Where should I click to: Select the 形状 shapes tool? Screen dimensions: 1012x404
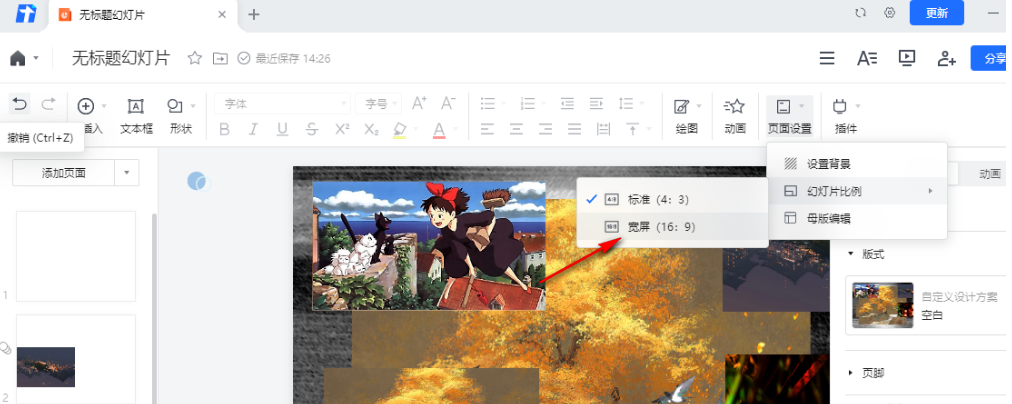[x=180, y=114]
